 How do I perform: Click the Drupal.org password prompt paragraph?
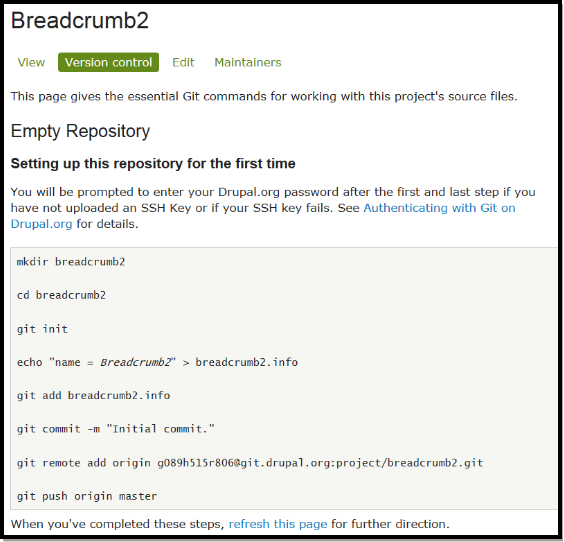pos(273,208)
